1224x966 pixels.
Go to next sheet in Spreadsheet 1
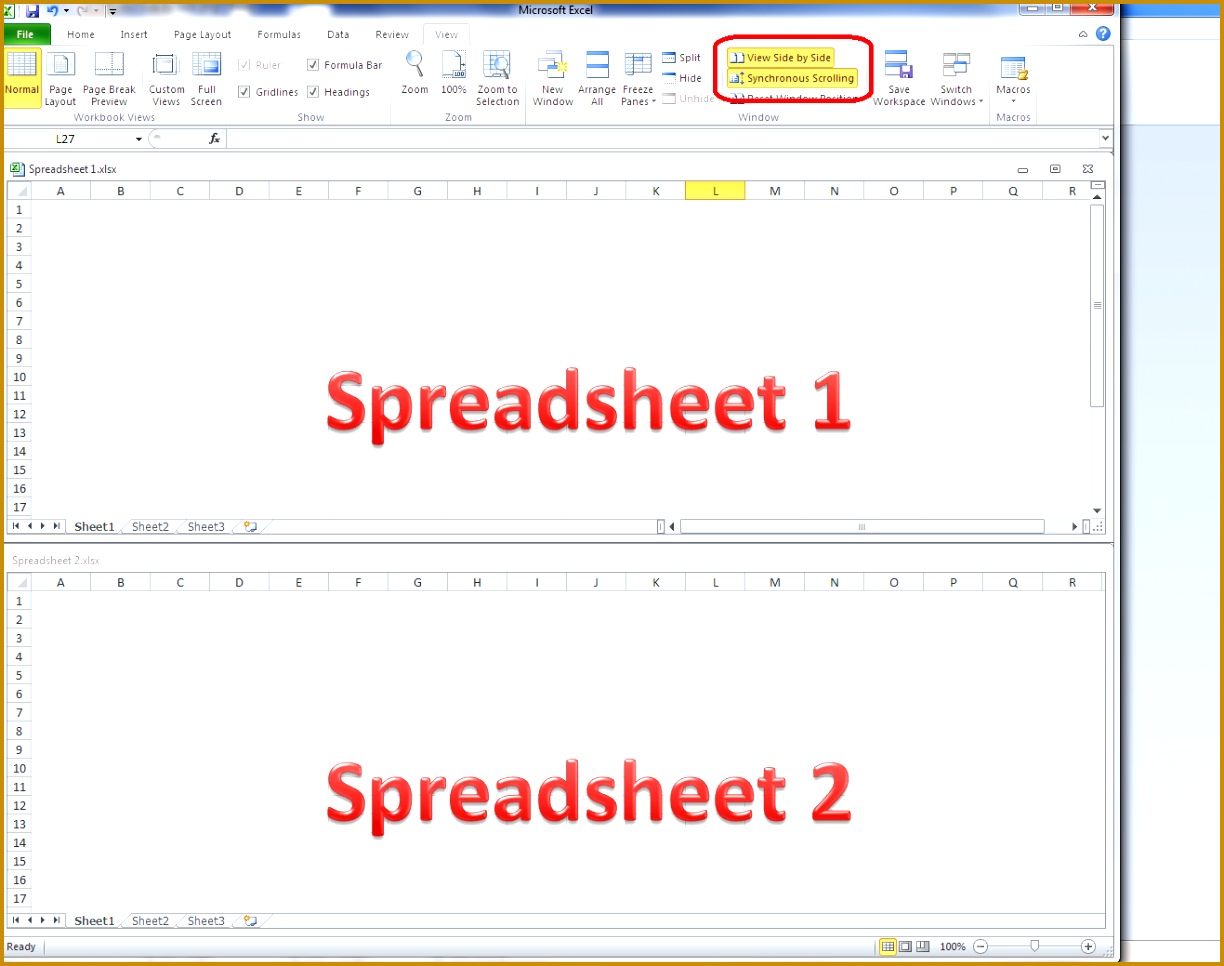pyautogui.click(x=43, y=526)
